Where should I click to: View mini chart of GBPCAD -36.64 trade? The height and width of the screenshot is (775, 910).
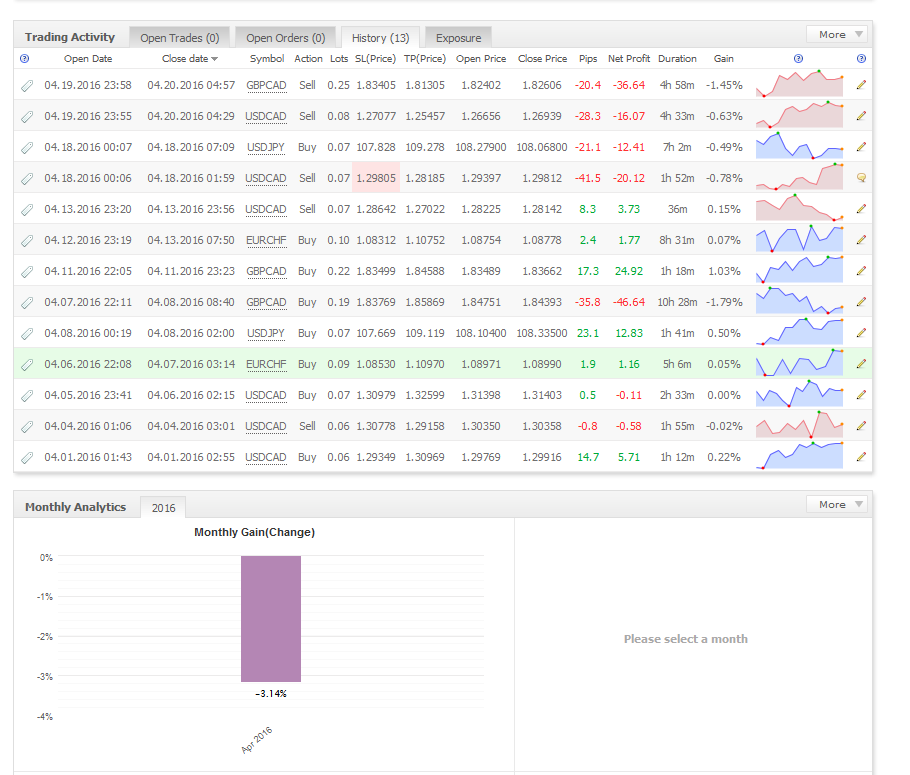coord(800,85)
